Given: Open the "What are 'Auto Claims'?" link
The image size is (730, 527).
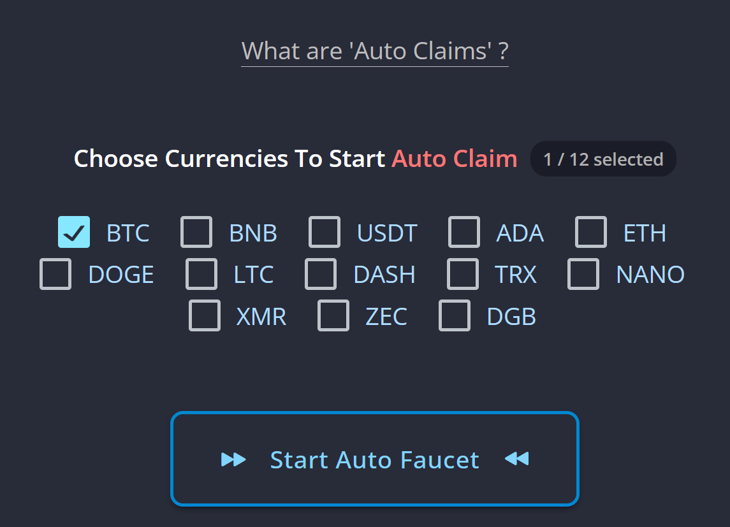Looking at the screenshot, I should (375, 51).
